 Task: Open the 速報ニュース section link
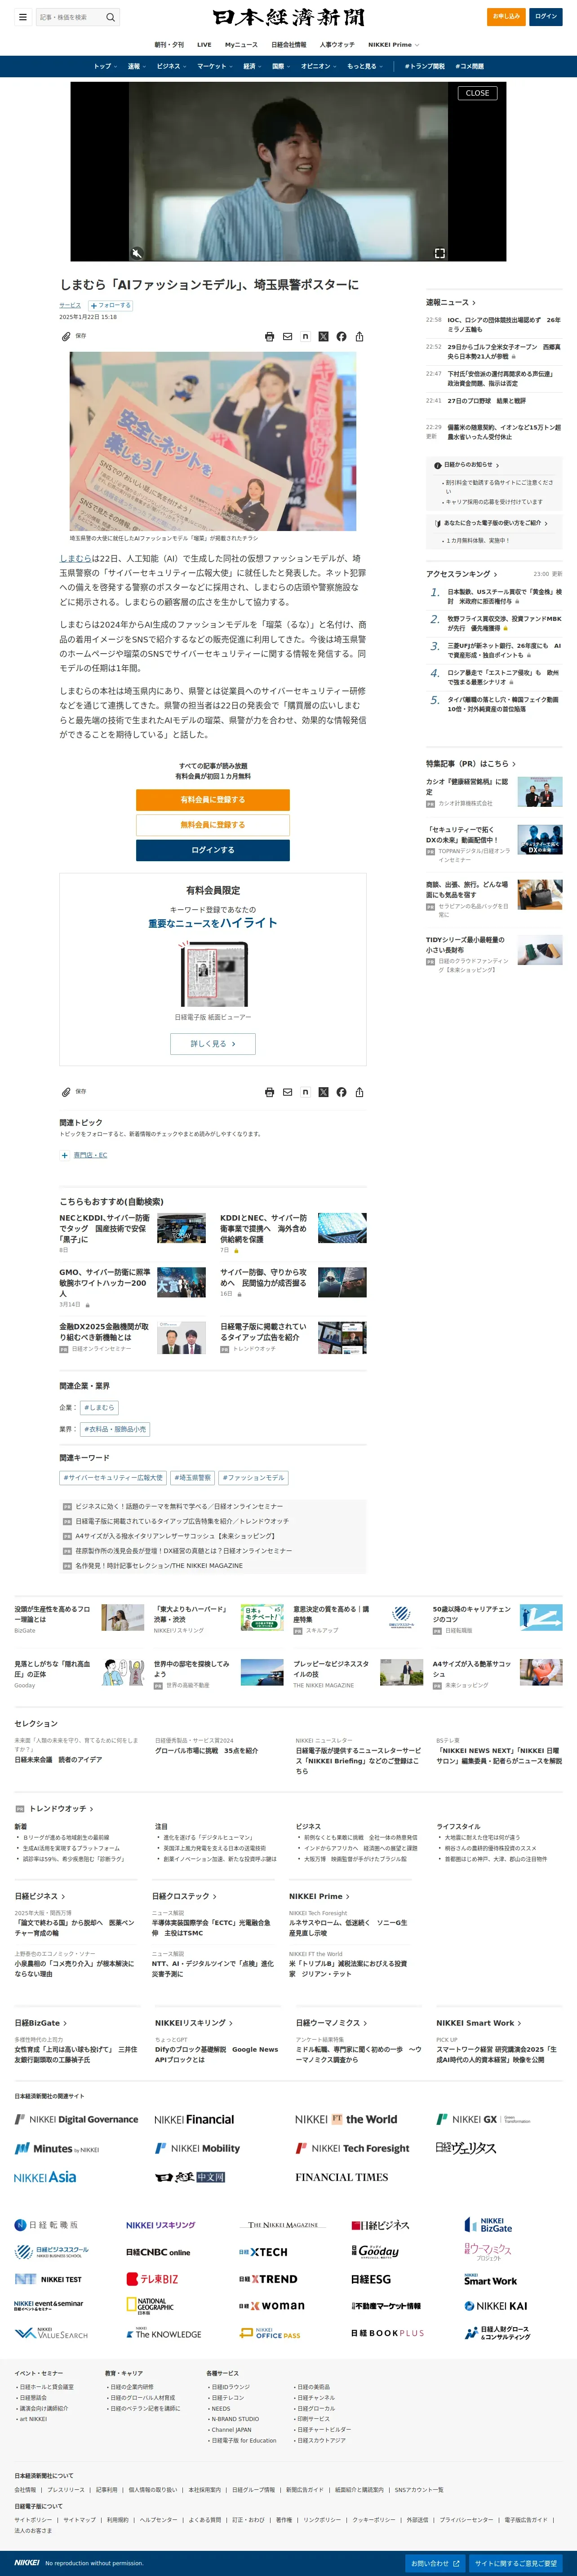451,302
